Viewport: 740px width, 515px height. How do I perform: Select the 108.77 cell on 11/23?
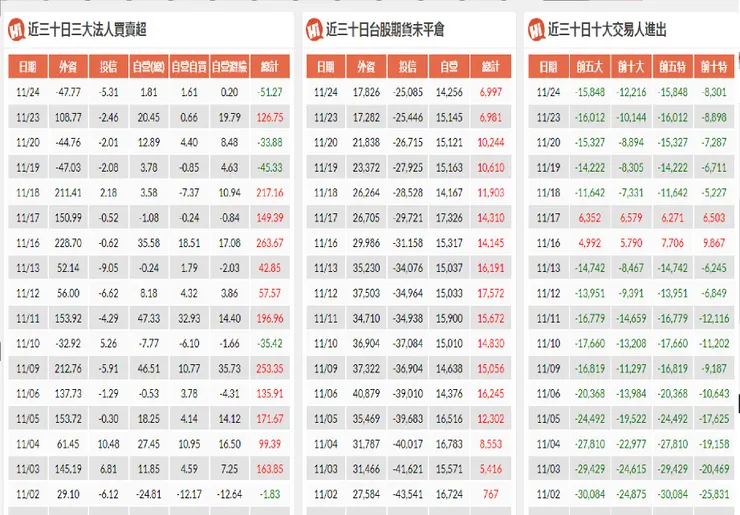(68, 117)
